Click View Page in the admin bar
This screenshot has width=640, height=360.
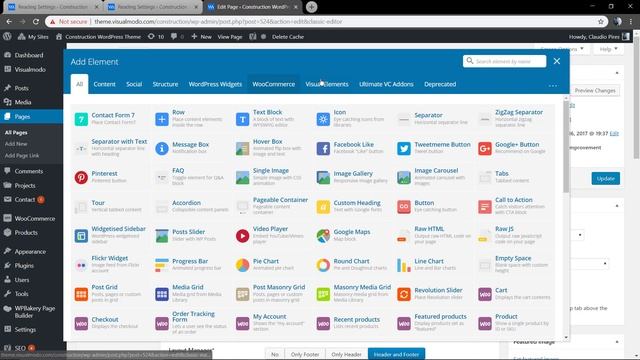point(230,37)
